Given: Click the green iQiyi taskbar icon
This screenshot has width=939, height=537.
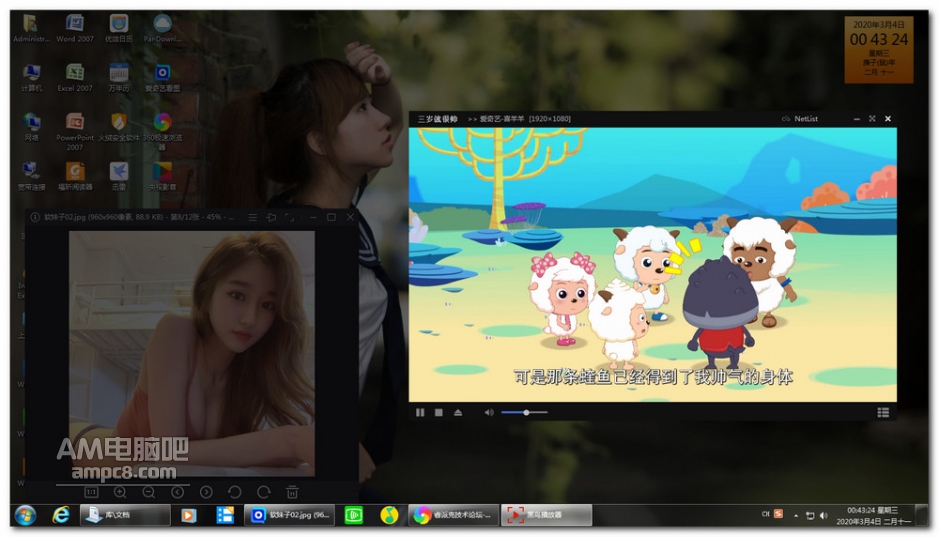Looking at the screenshot, I should (x=353, y=515).
